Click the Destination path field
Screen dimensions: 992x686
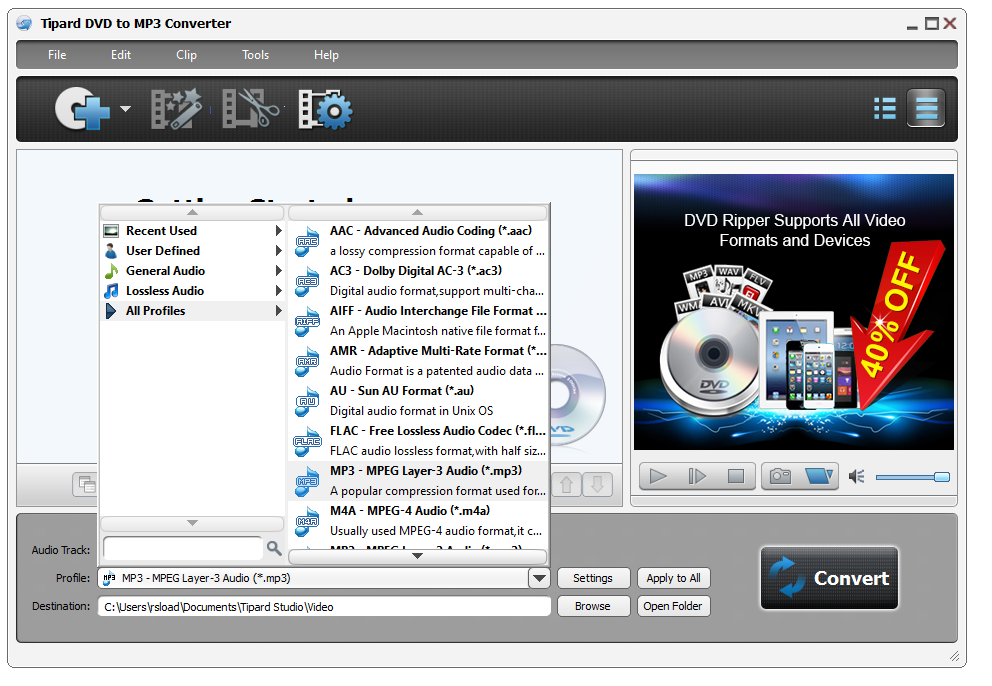click(324, 607)
